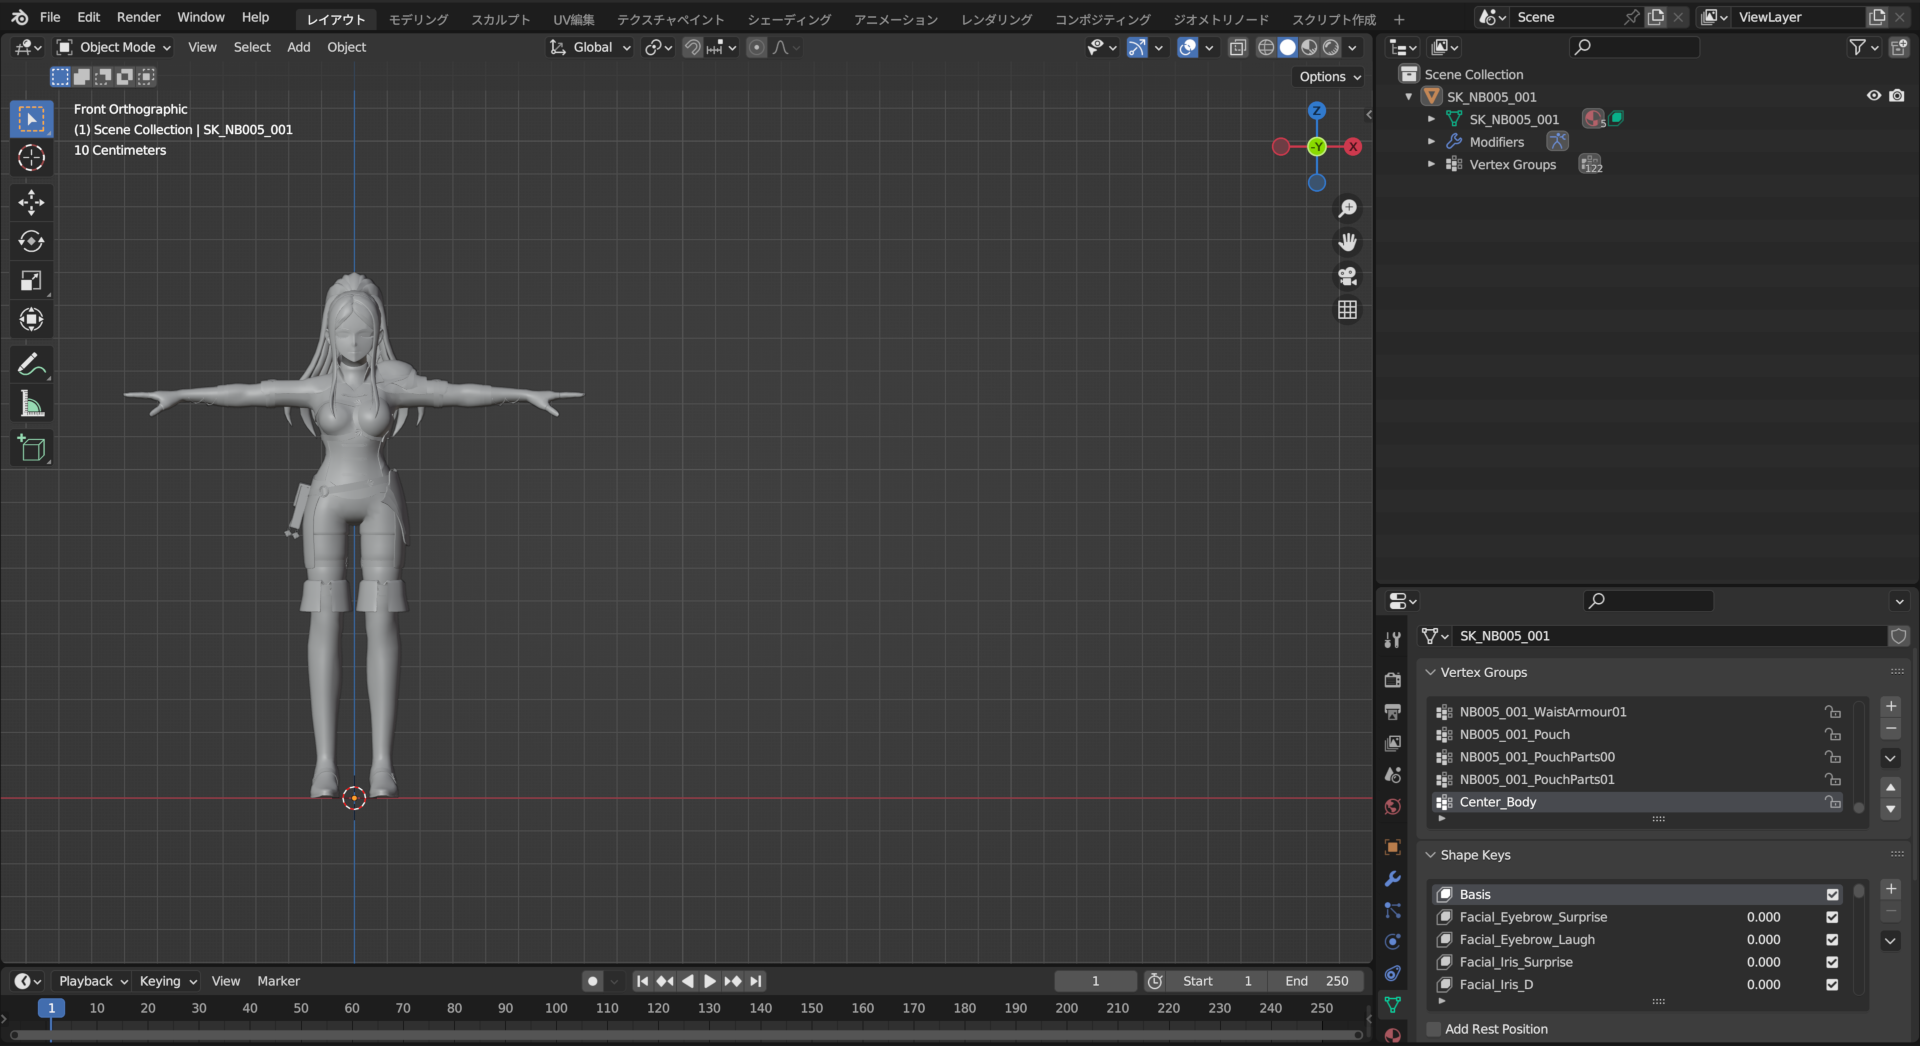Select the Measure tool
Viewport: 1920px width, 1046px height.
tap(32, 405)
